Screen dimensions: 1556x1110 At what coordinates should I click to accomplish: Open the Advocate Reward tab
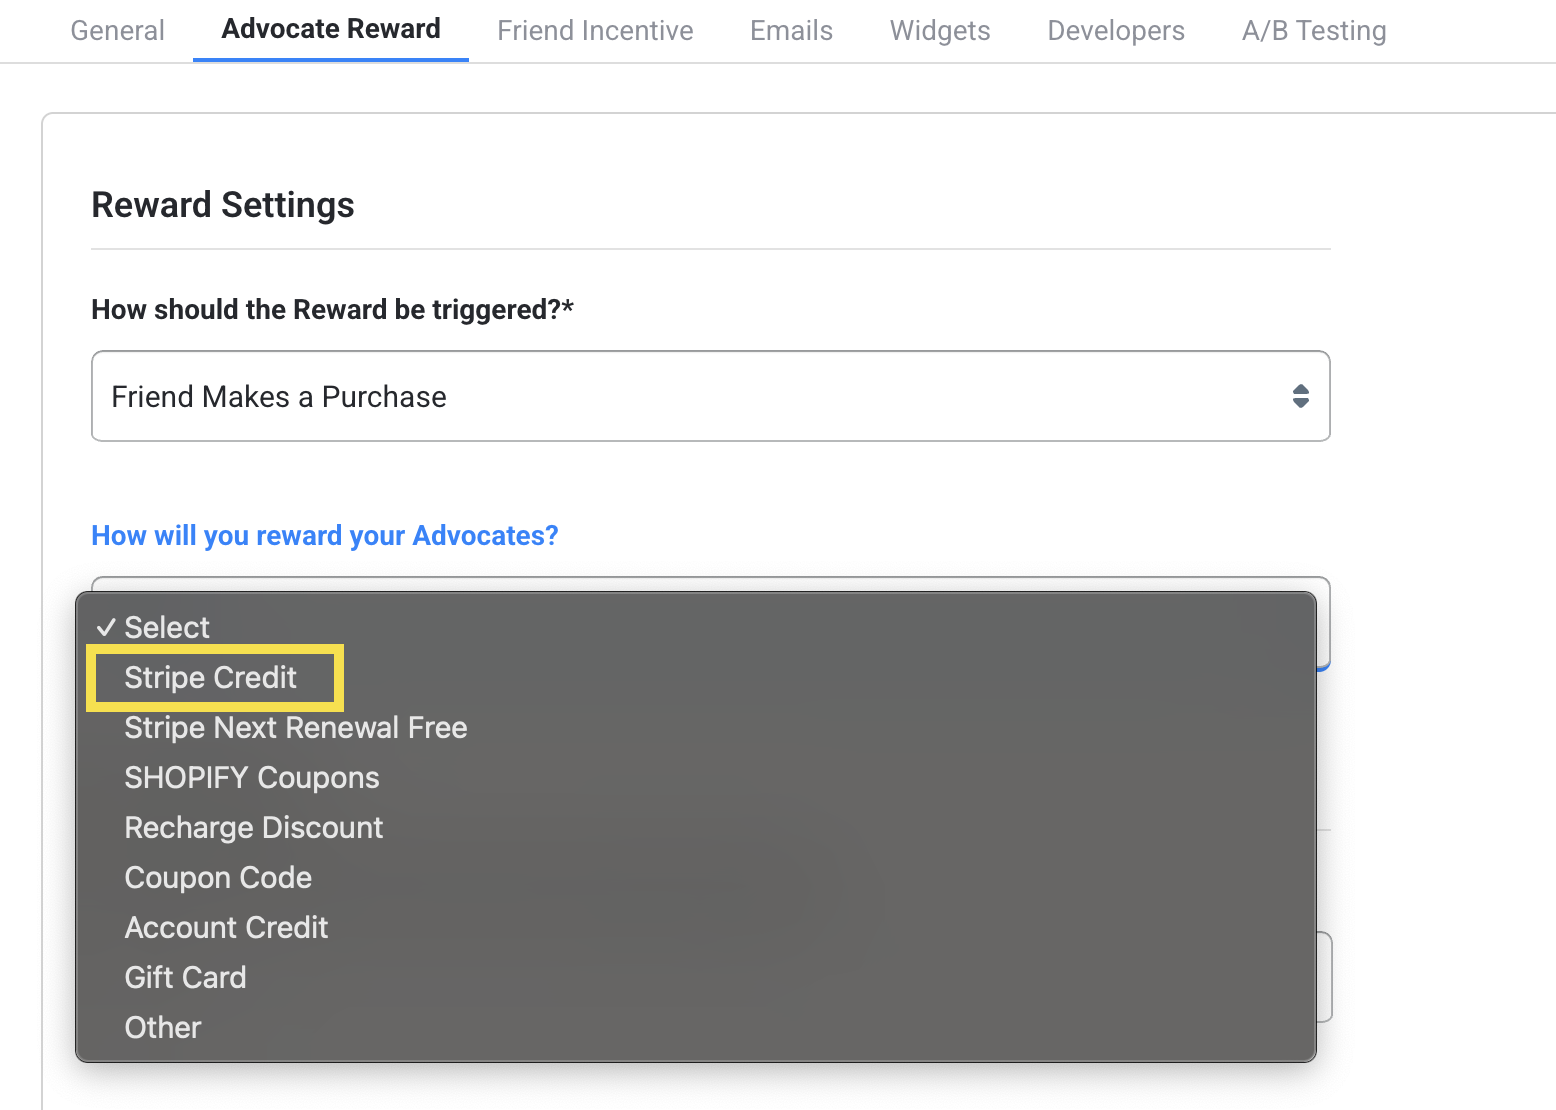pos(331,30)
